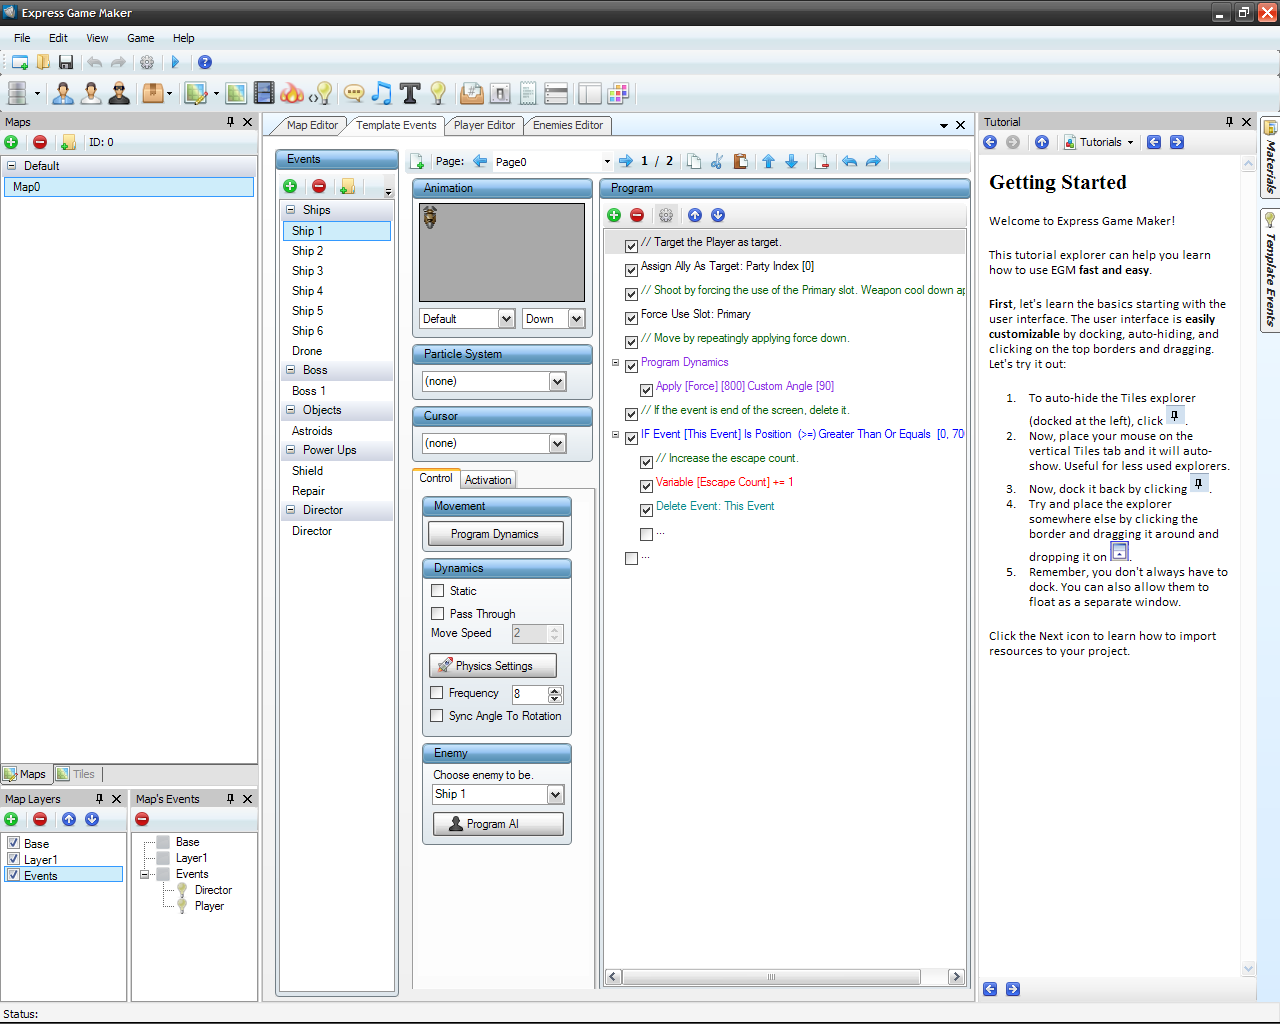Uncheck 'Variable [Escape Count] += 1' command
This screenshot has width=1280, height=1024.
click(x=646, y=486)
